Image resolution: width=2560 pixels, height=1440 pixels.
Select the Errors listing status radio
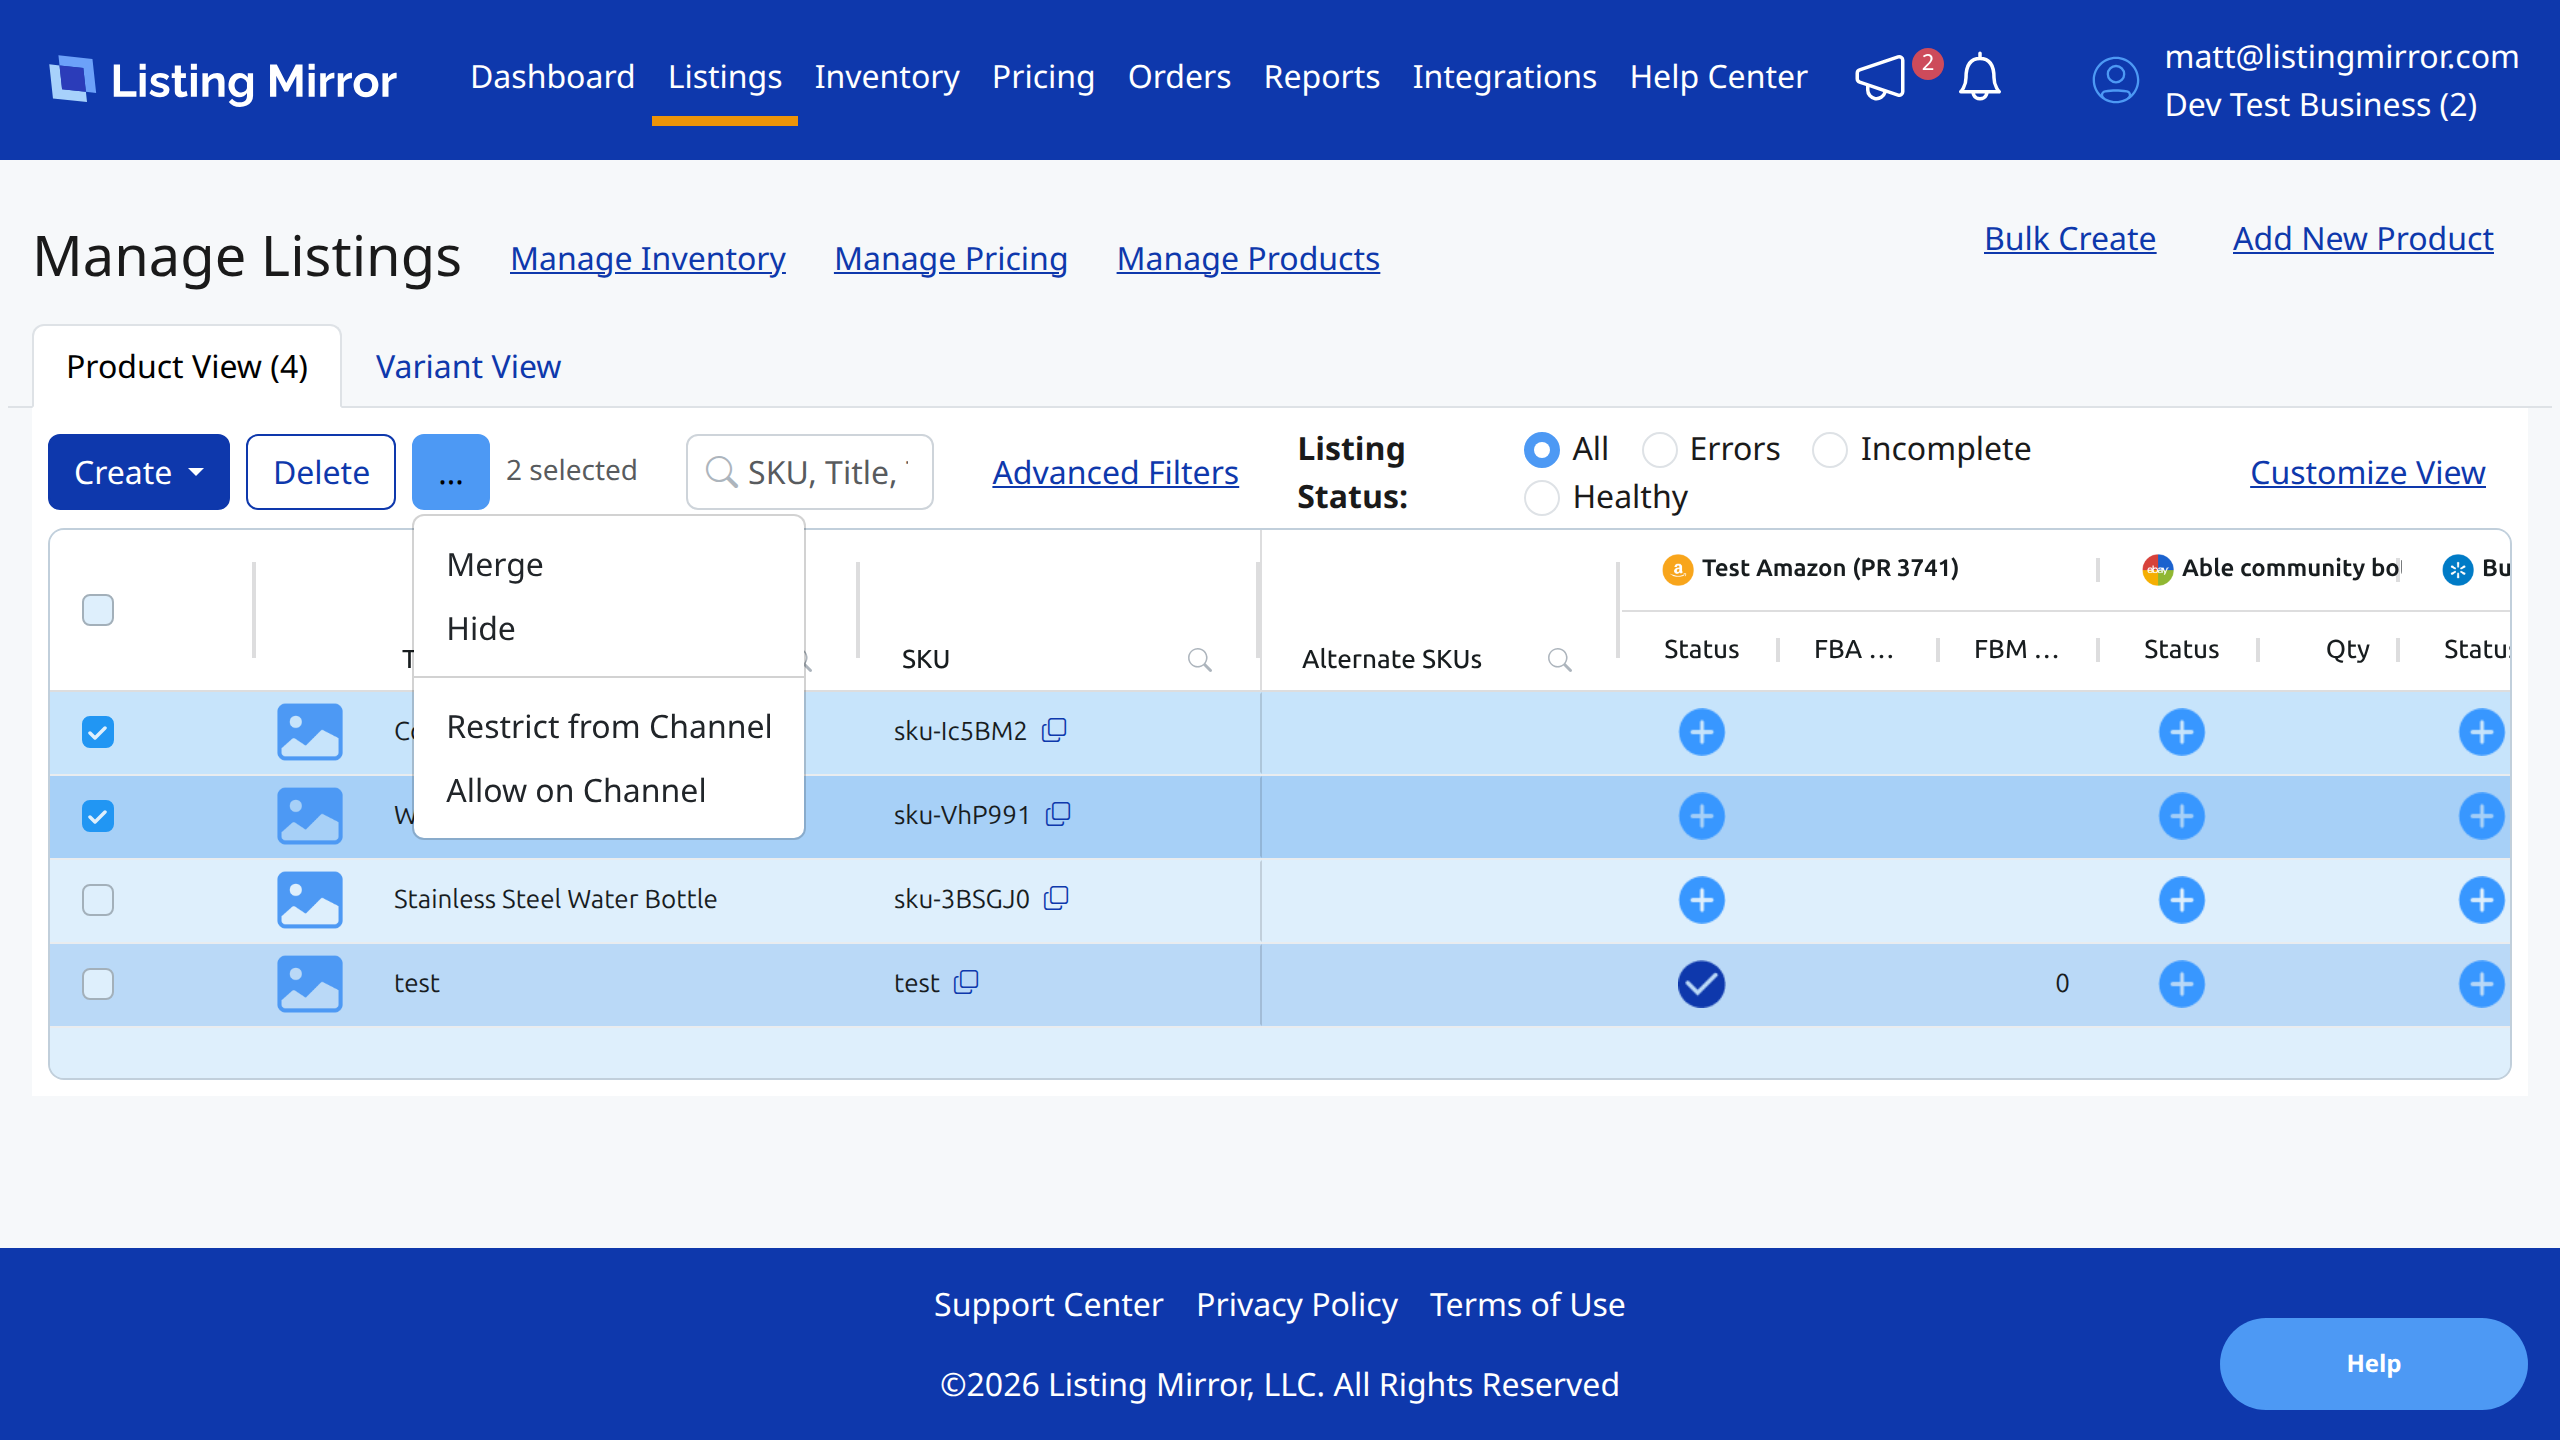(1659, 450)
